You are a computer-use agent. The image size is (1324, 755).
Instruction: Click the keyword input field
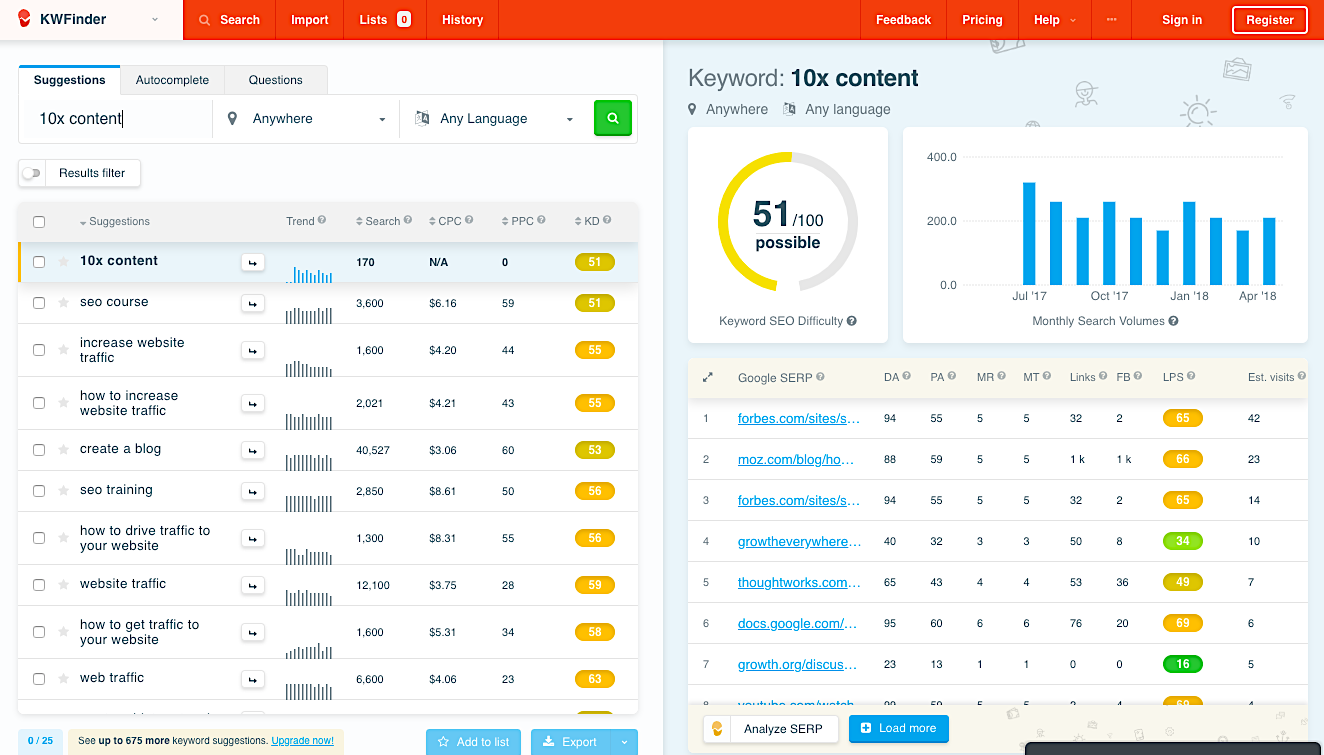pos(117,118)
